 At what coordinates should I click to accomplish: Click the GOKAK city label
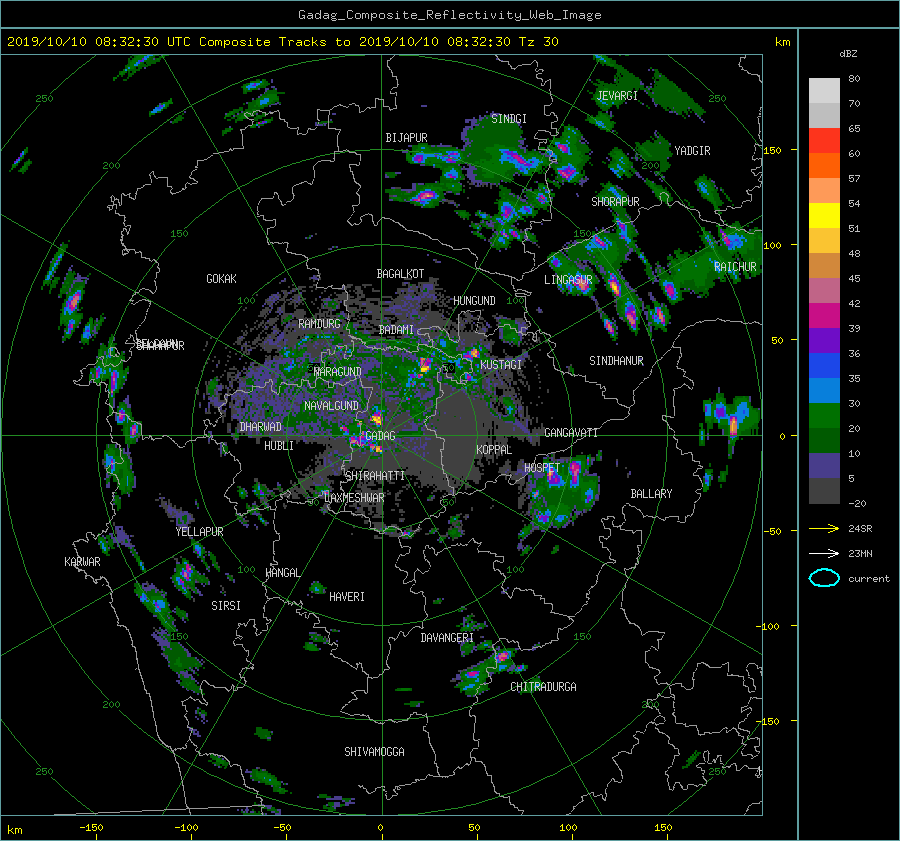click(x=222, y=279)
